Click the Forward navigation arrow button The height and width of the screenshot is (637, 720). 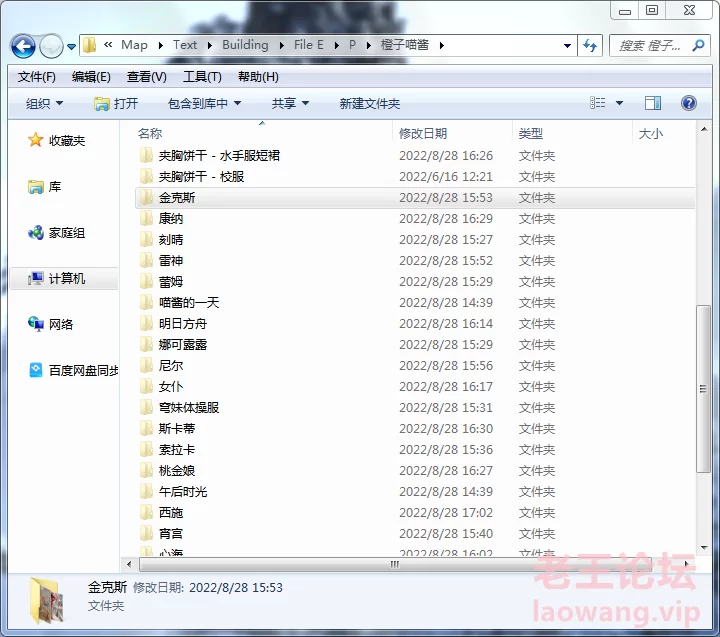pyautogui.click(x=51, y=46)
